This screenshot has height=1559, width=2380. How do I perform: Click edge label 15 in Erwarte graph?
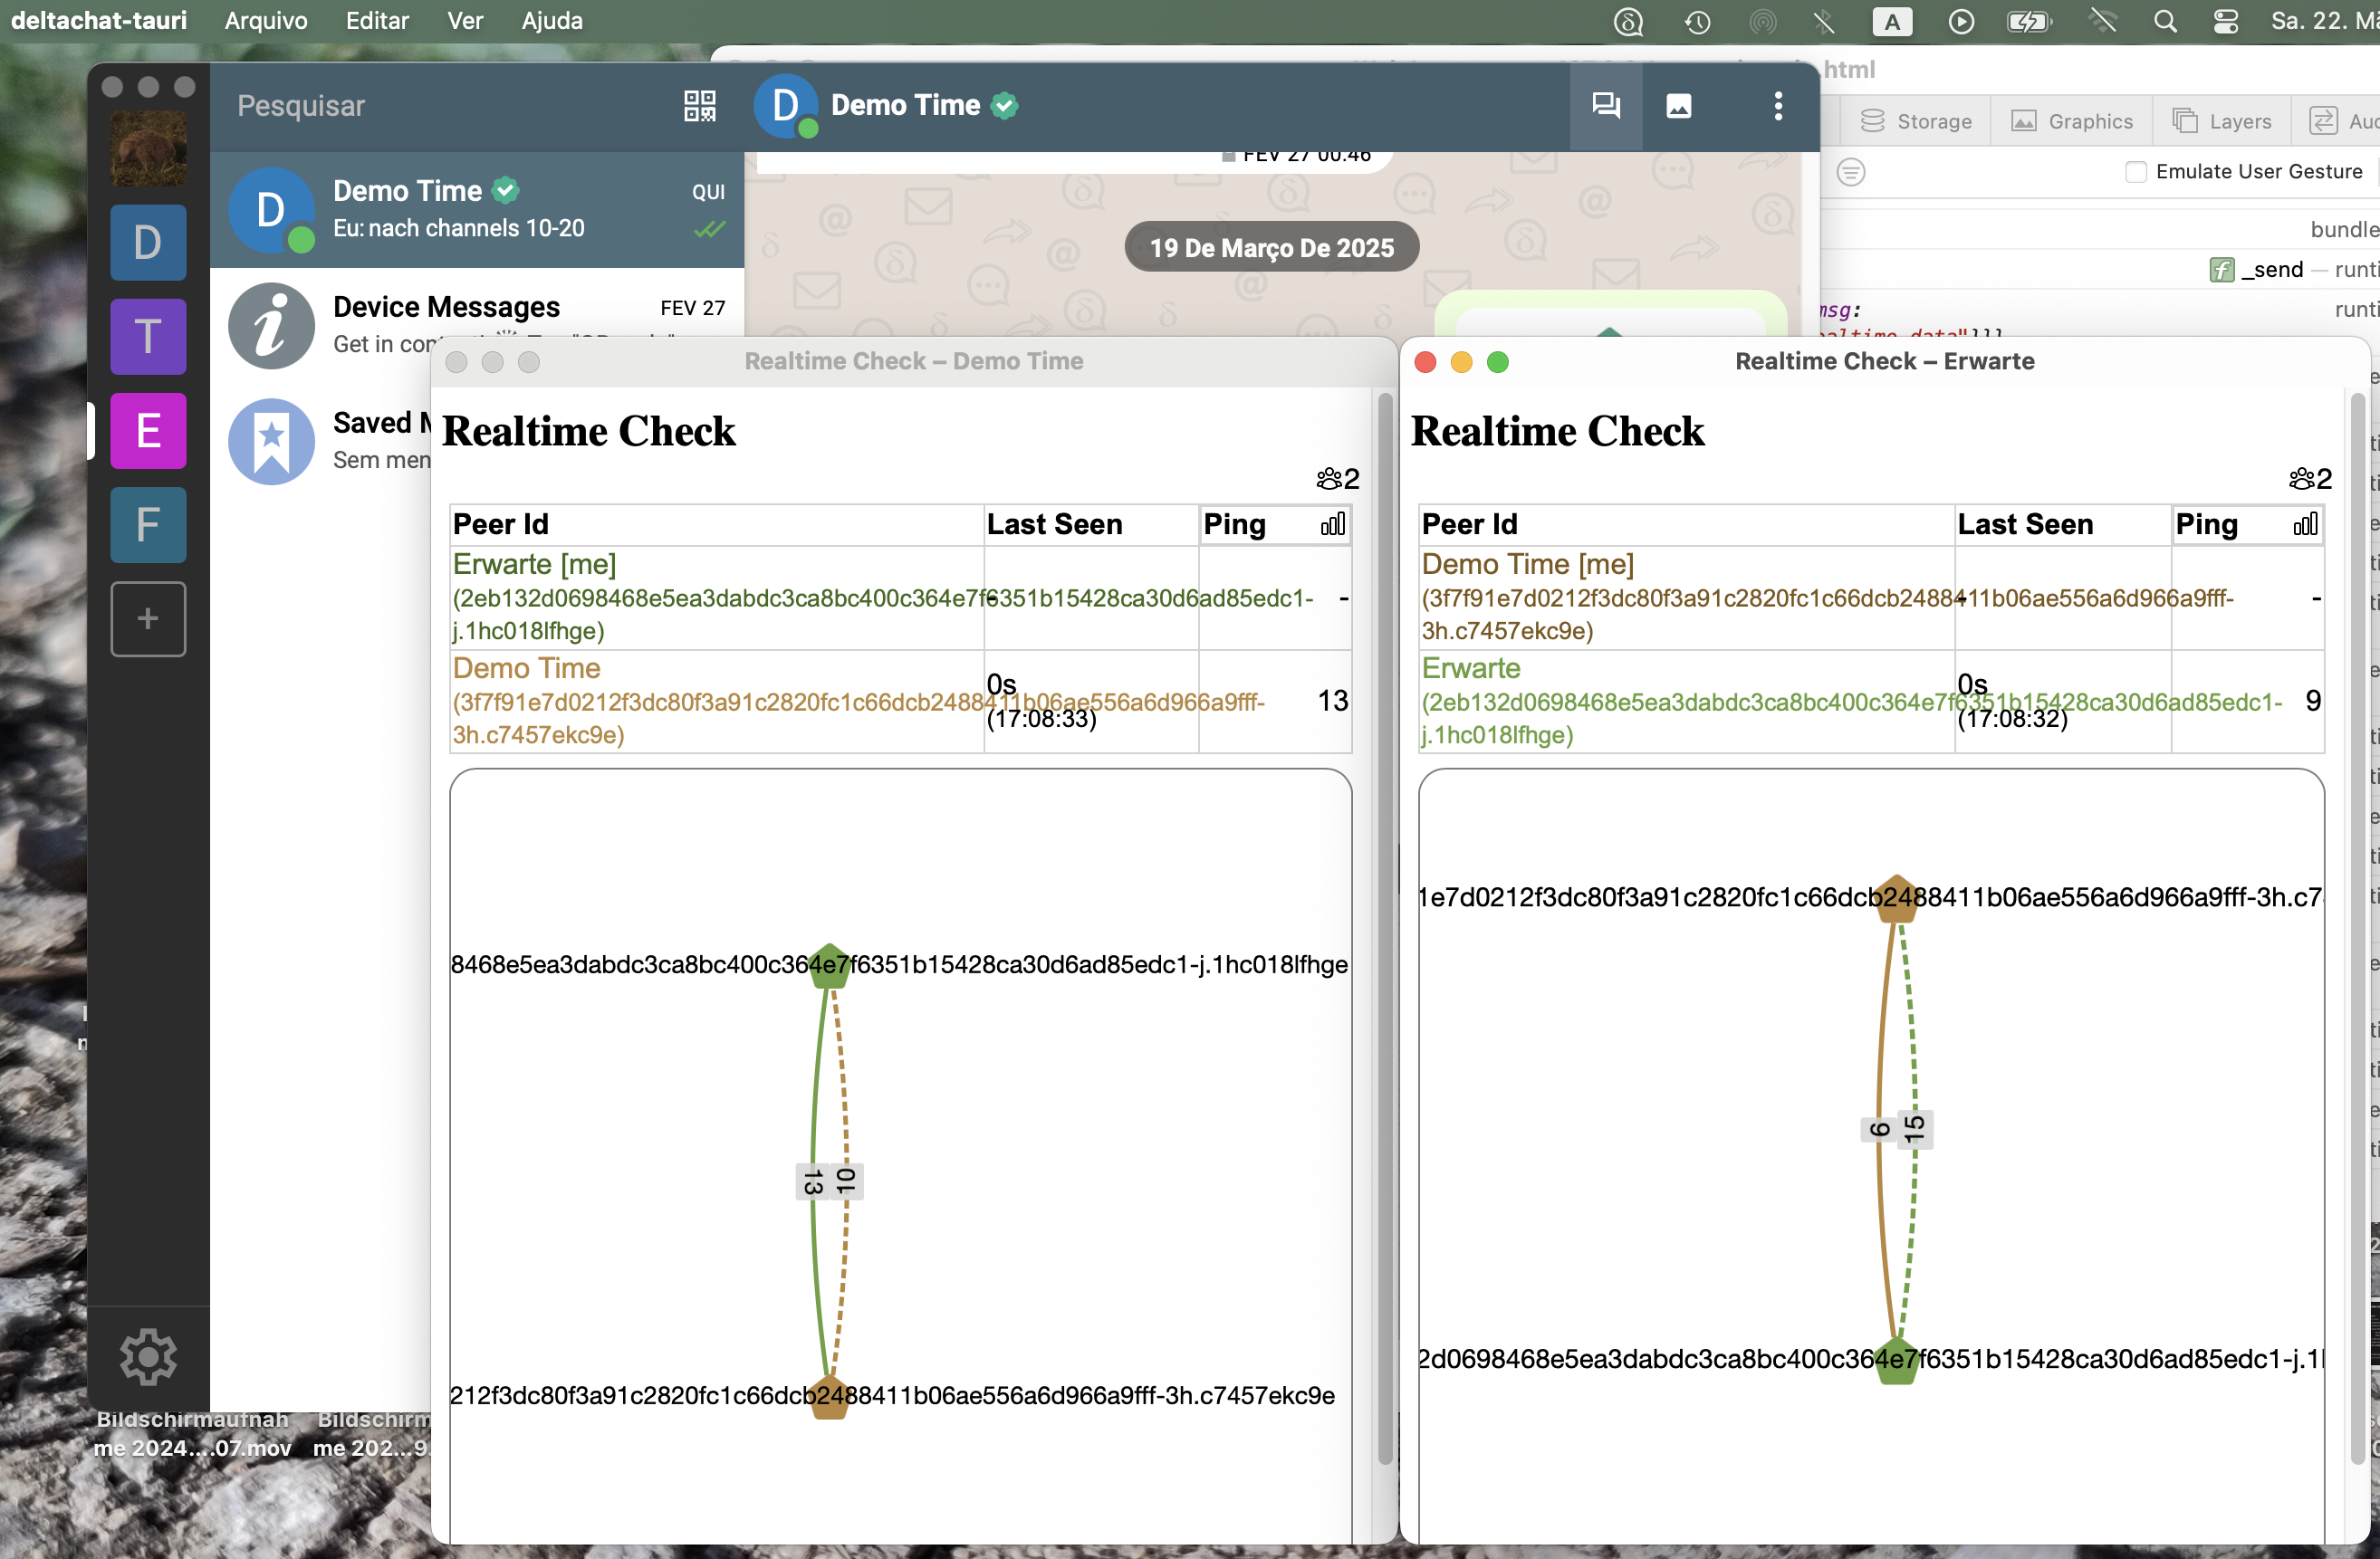coord(1914,1130)
